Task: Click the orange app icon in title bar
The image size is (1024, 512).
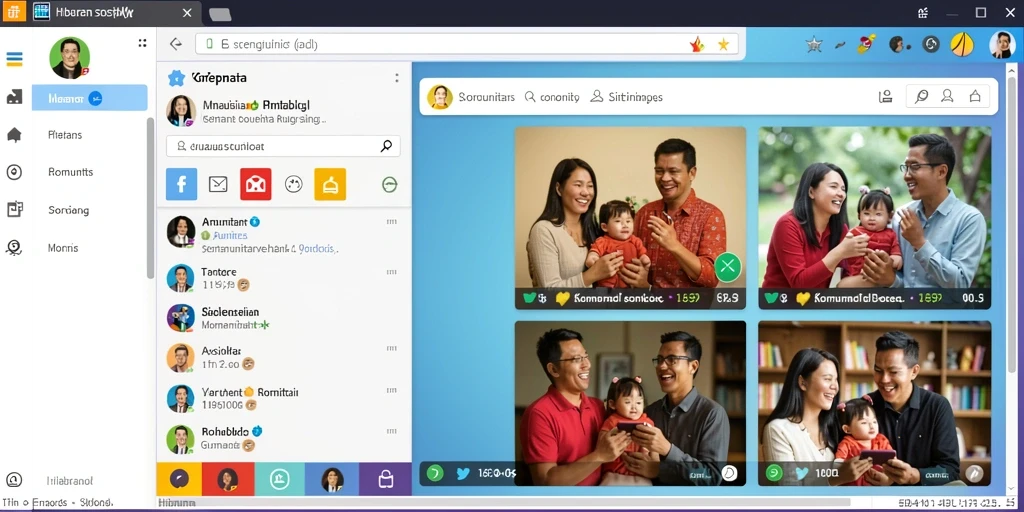Action: pyautogui.click(x=14, y=12)
